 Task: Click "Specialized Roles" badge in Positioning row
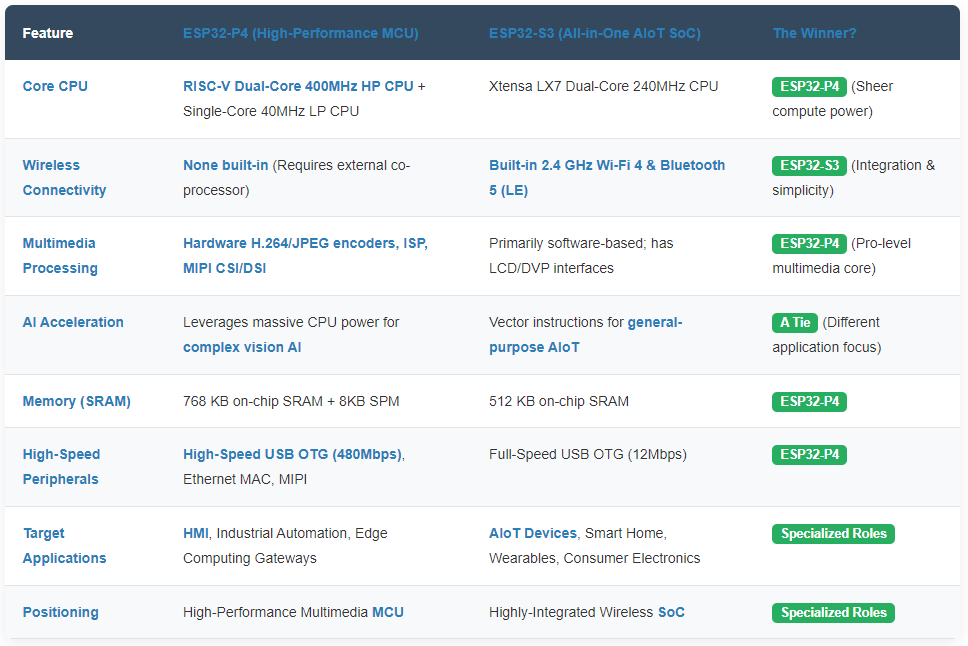(x=833, y=612)
